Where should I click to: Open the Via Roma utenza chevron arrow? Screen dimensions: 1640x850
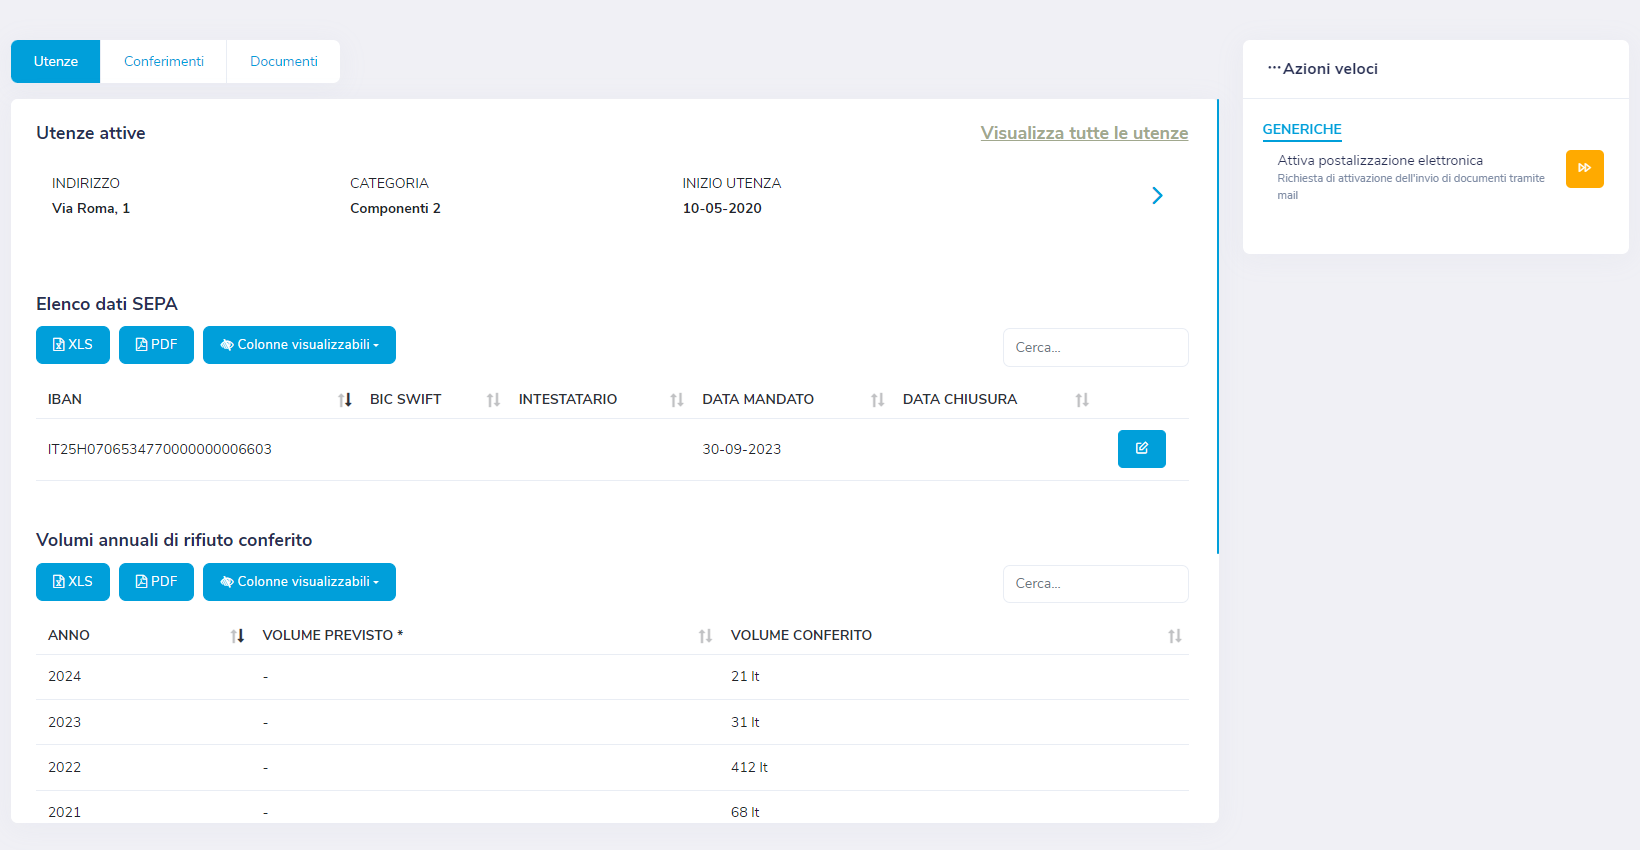[1157, 196]
